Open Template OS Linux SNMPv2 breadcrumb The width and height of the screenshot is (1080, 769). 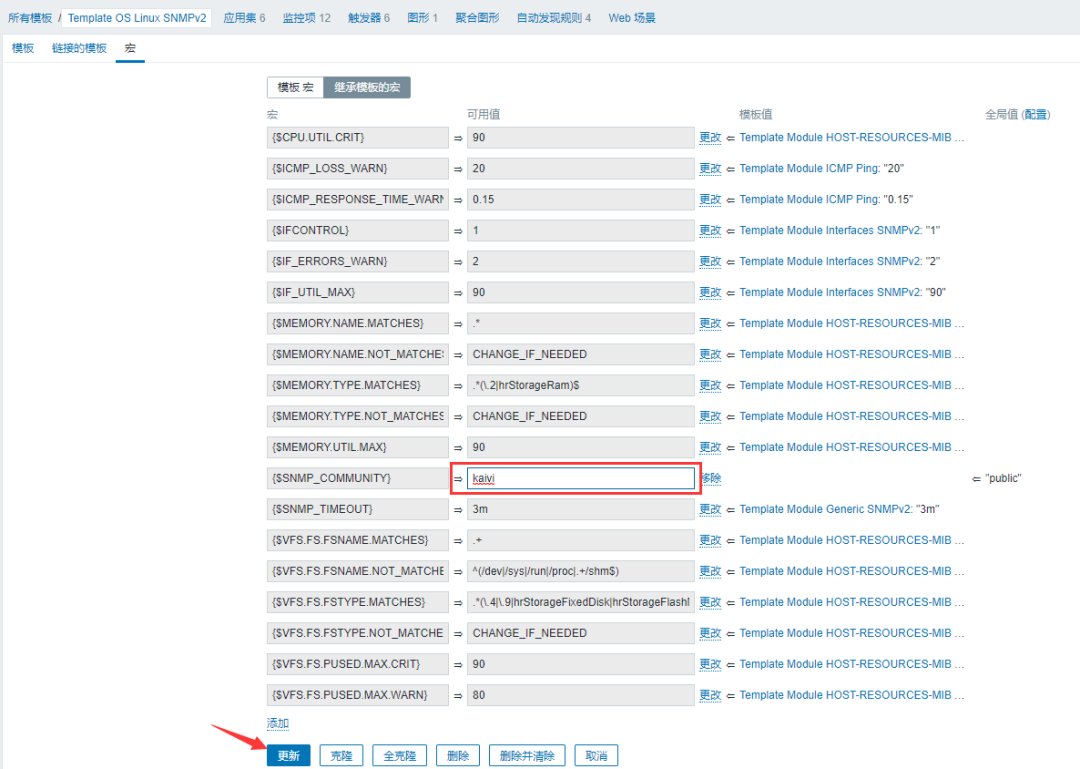pyautogui.click(x=137, y=18)
